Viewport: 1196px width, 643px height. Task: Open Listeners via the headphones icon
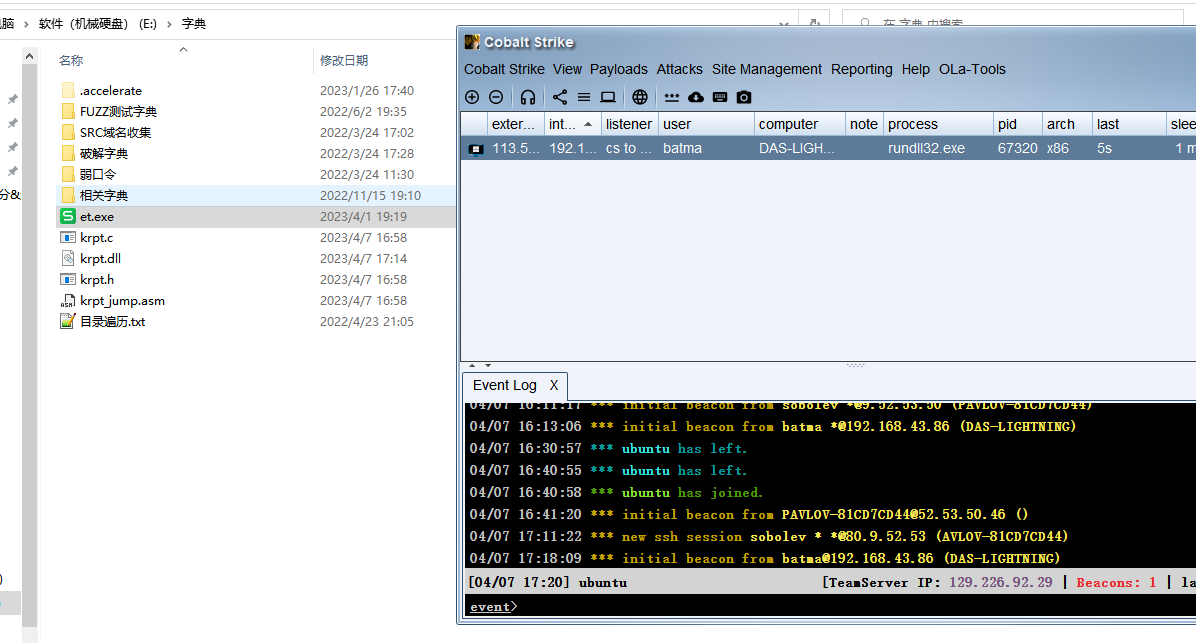tap(528, 97)
